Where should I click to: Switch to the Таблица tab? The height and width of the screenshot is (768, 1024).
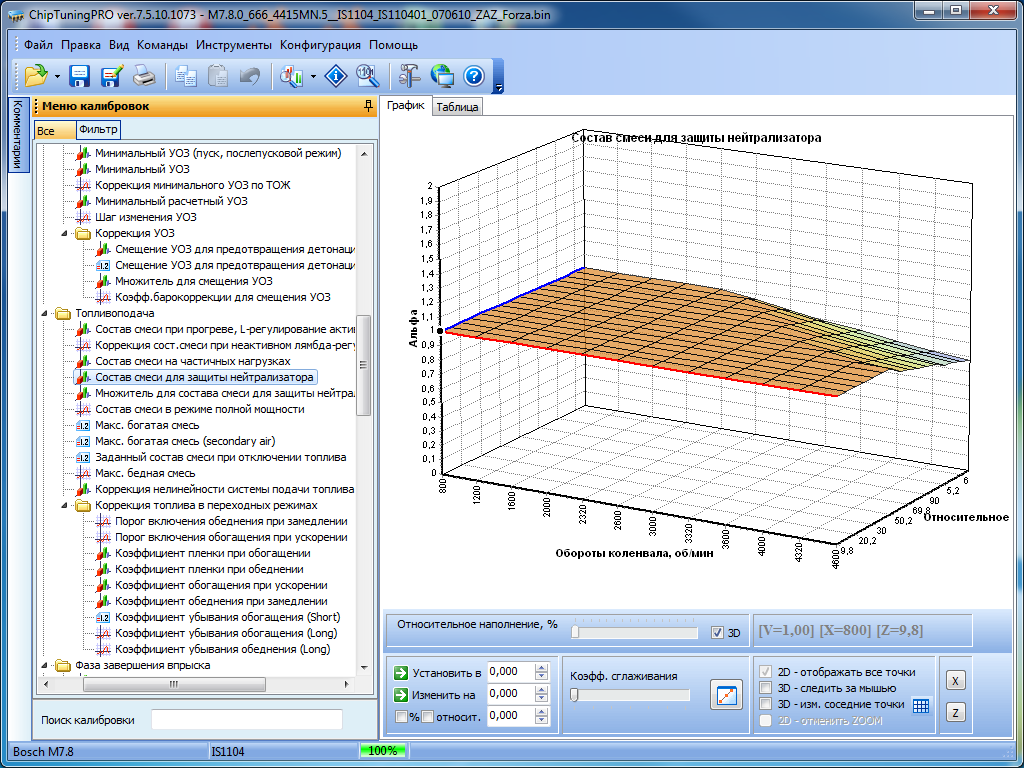(x=458, y=107)
